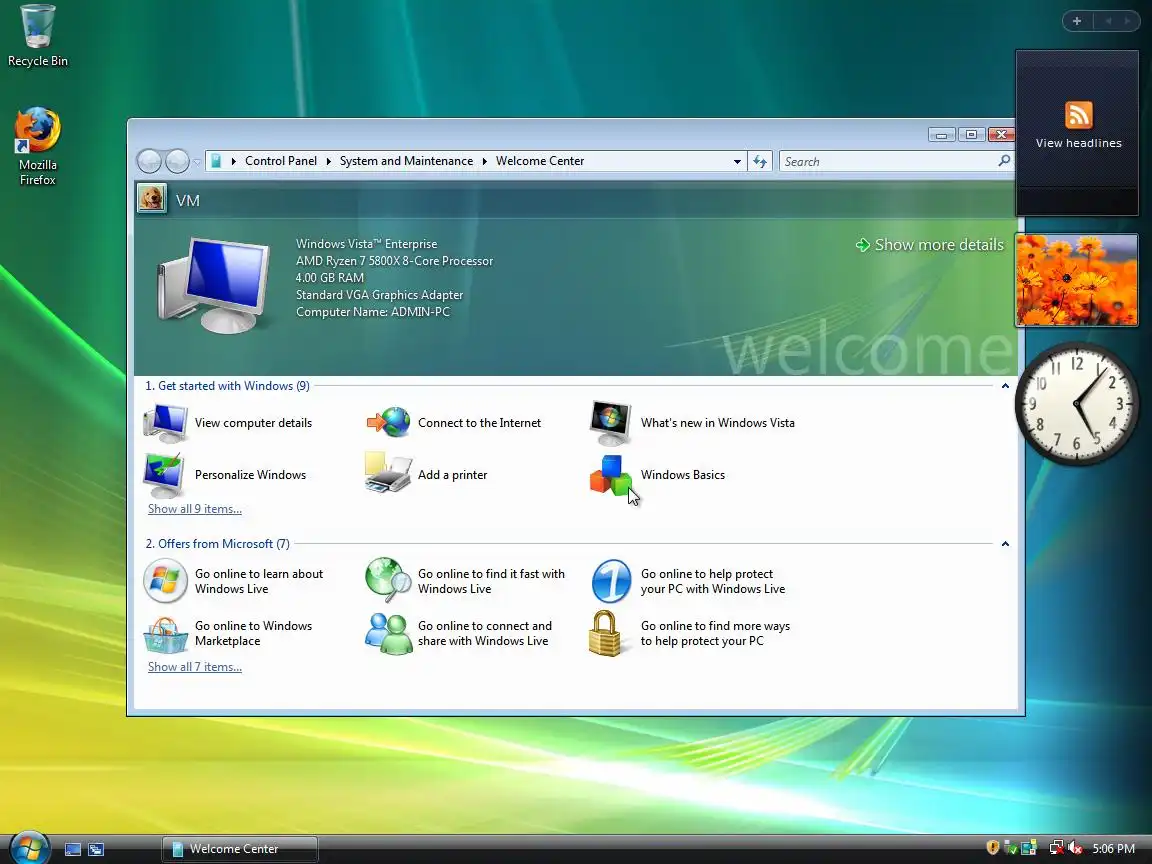Click the Welcome Center breadcrumb
The image size is (1152, 864).
540,161
